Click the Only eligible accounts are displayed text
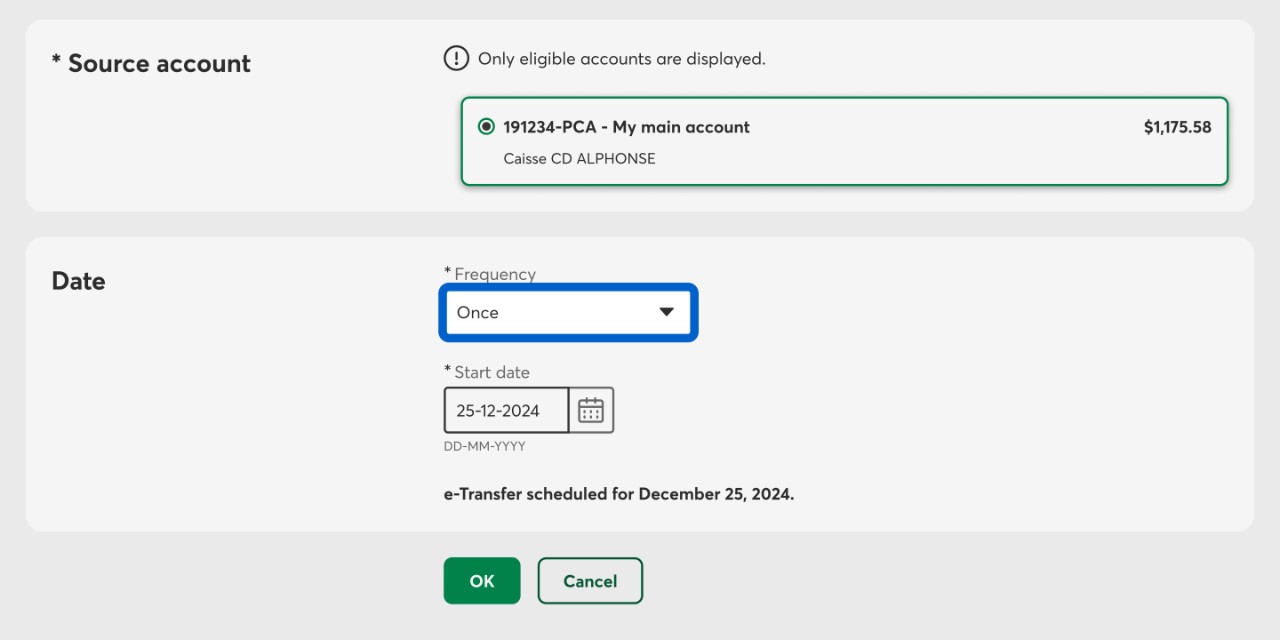 [621, 59]
